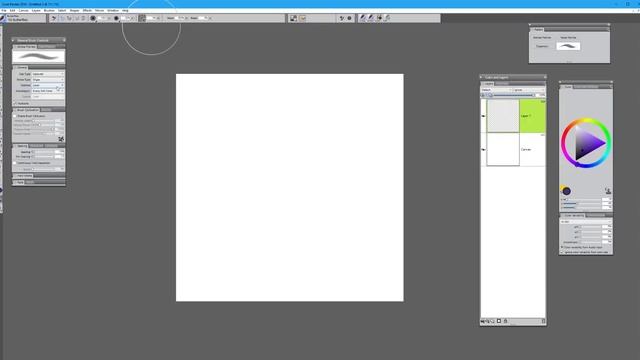The width and height of the screenshot is (640, 360).
Task: Click the icon right of Paper Selector
Action: point(302,18)
